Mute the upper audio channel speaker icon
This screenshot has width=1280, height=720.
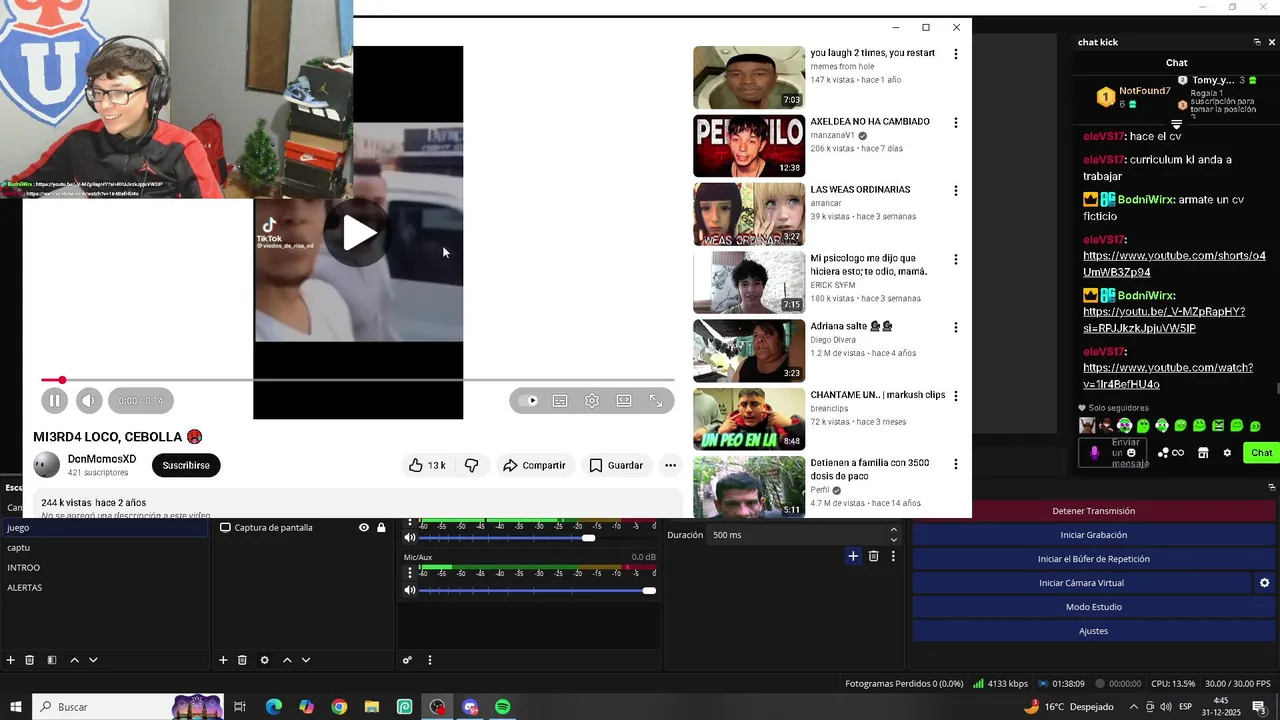pos(409,538)
